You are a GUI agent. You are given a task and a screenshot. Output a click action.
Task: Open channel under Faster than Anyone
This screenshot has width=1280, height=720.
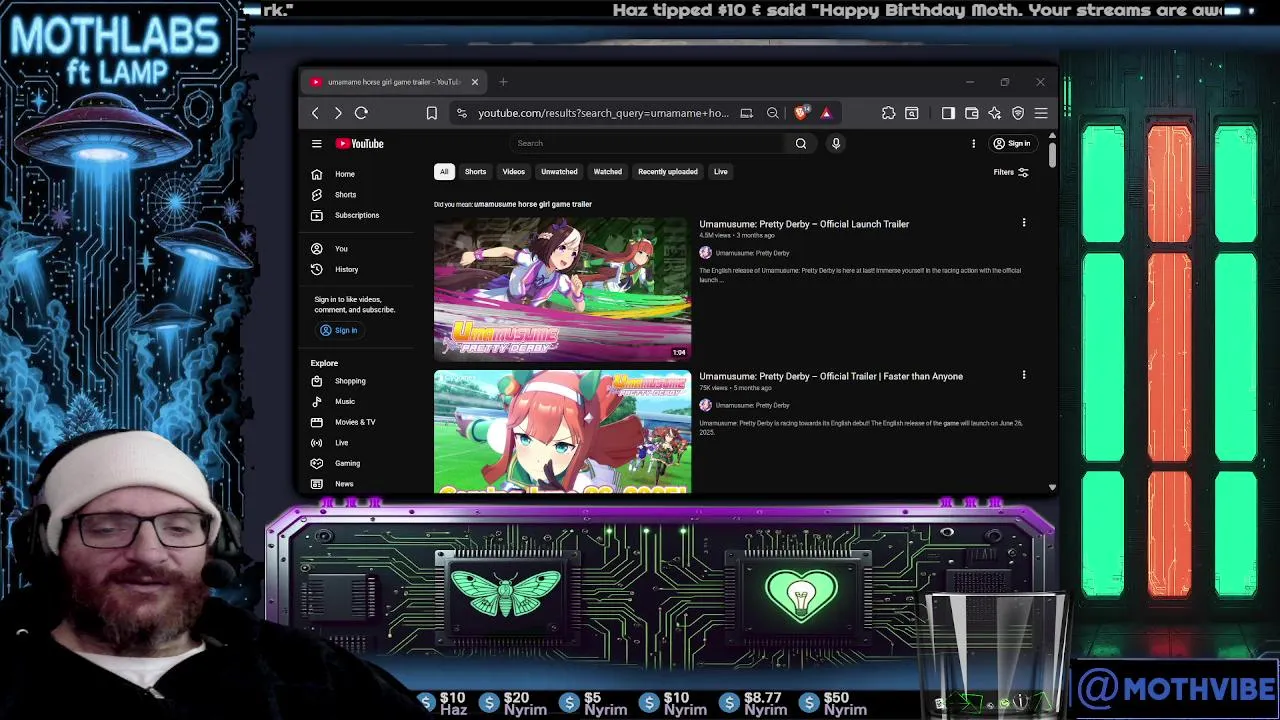tap(752, 405)
